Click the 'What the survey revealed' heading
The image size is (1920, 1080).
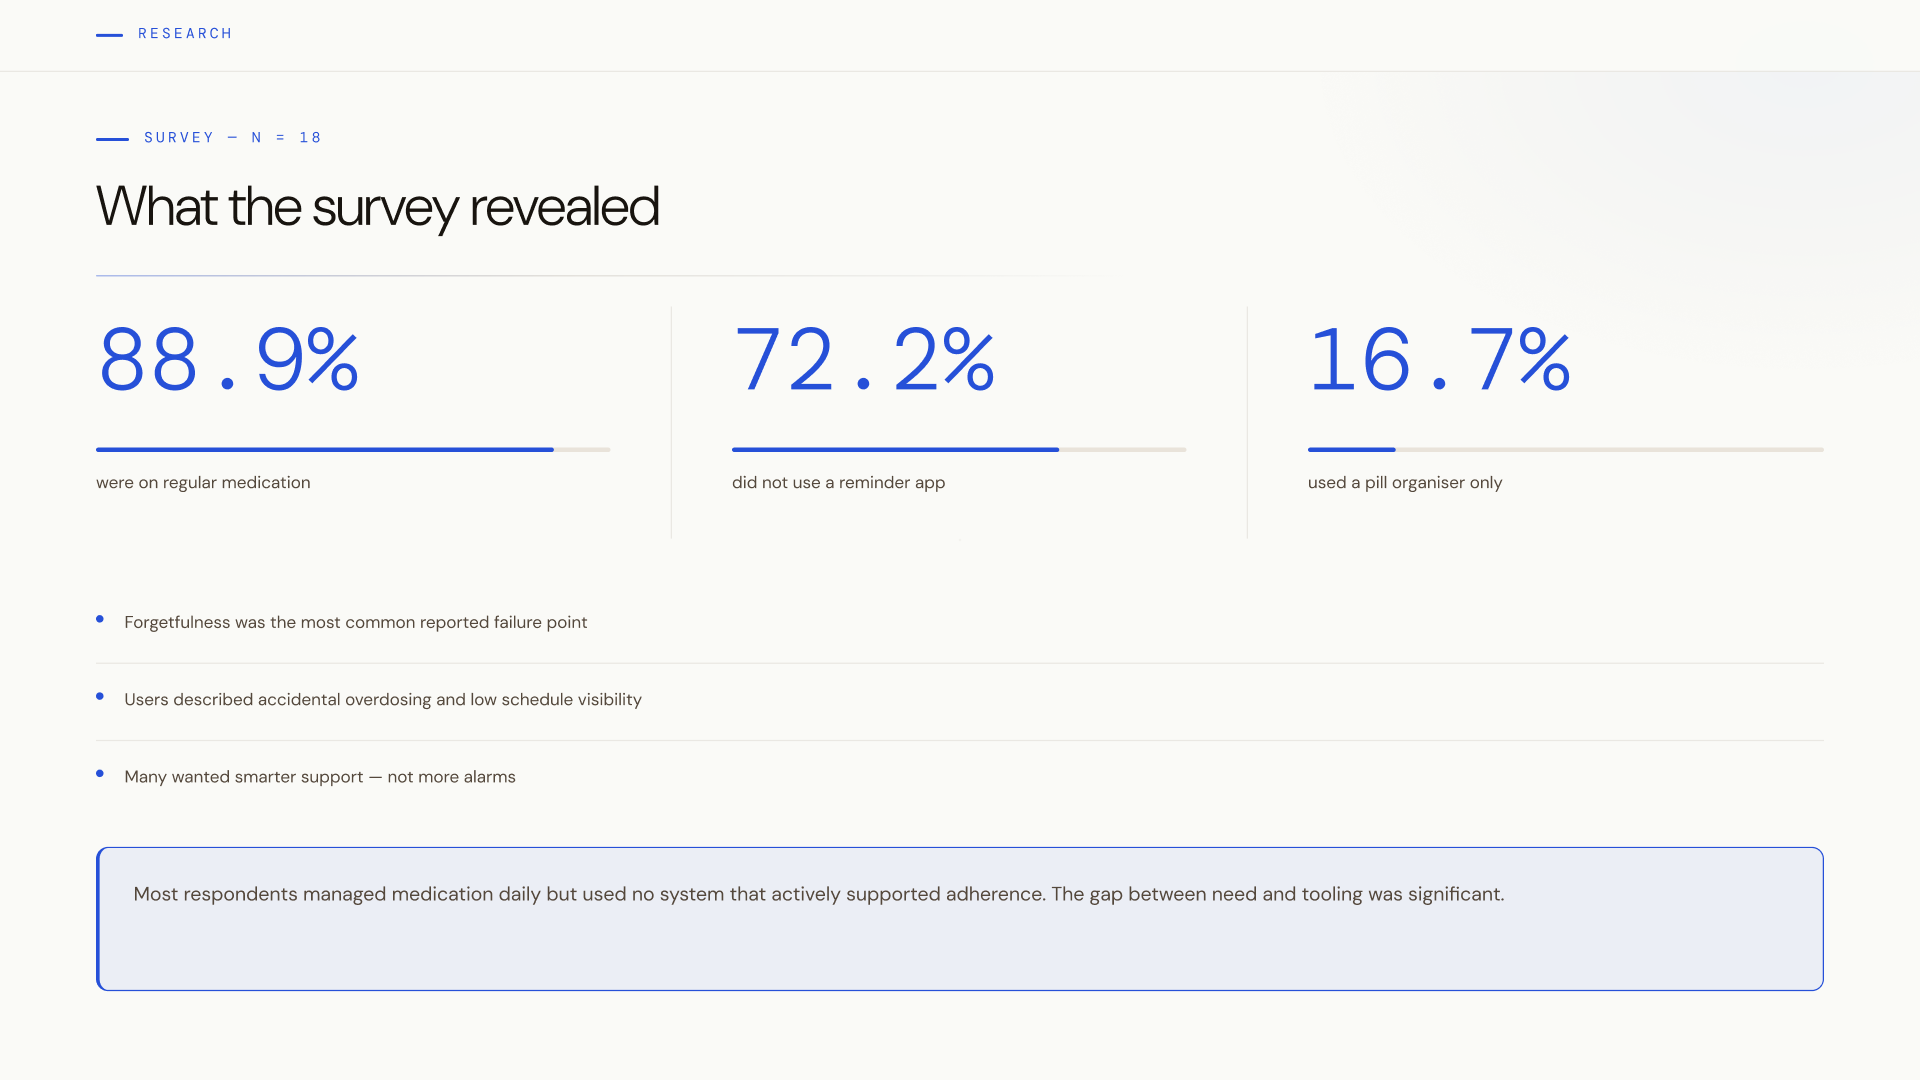coord(377,207)
